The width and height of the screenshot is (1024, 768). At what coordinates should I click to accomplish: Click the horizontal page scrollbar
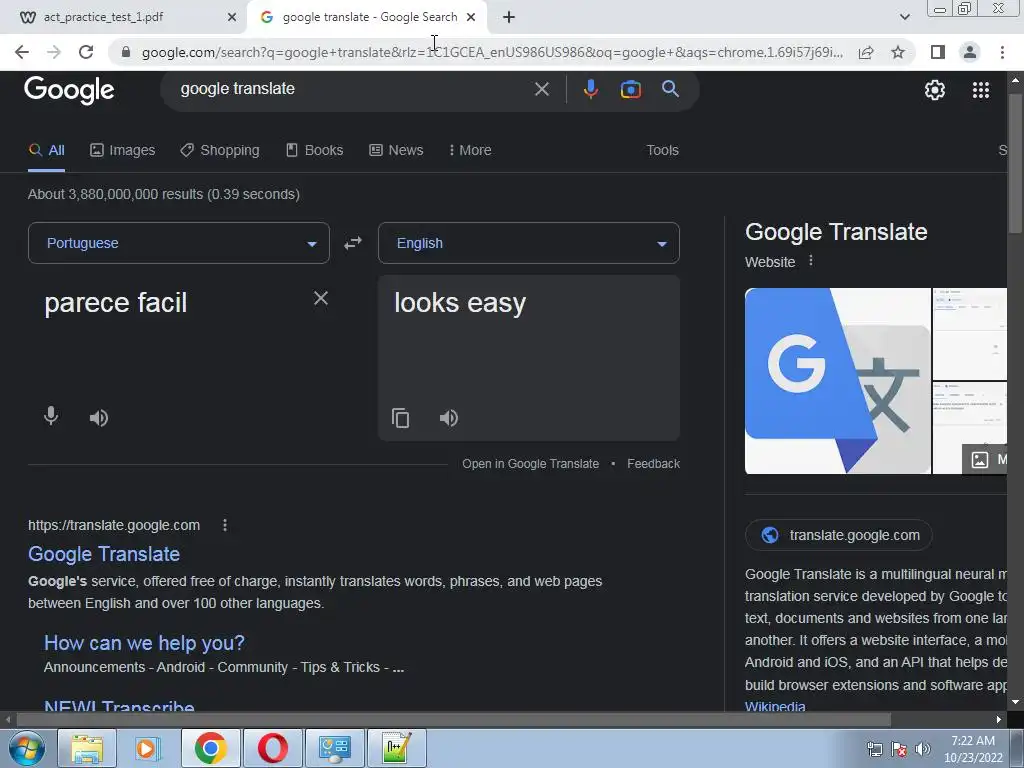click(453, 720)
